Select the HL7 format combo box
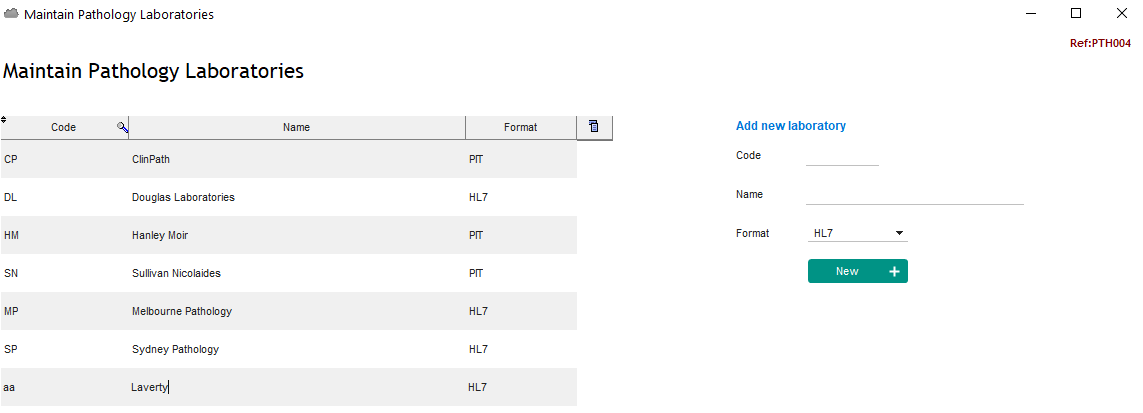The width and height of the screenshot is (1143, 413). (x=858, y=233)
